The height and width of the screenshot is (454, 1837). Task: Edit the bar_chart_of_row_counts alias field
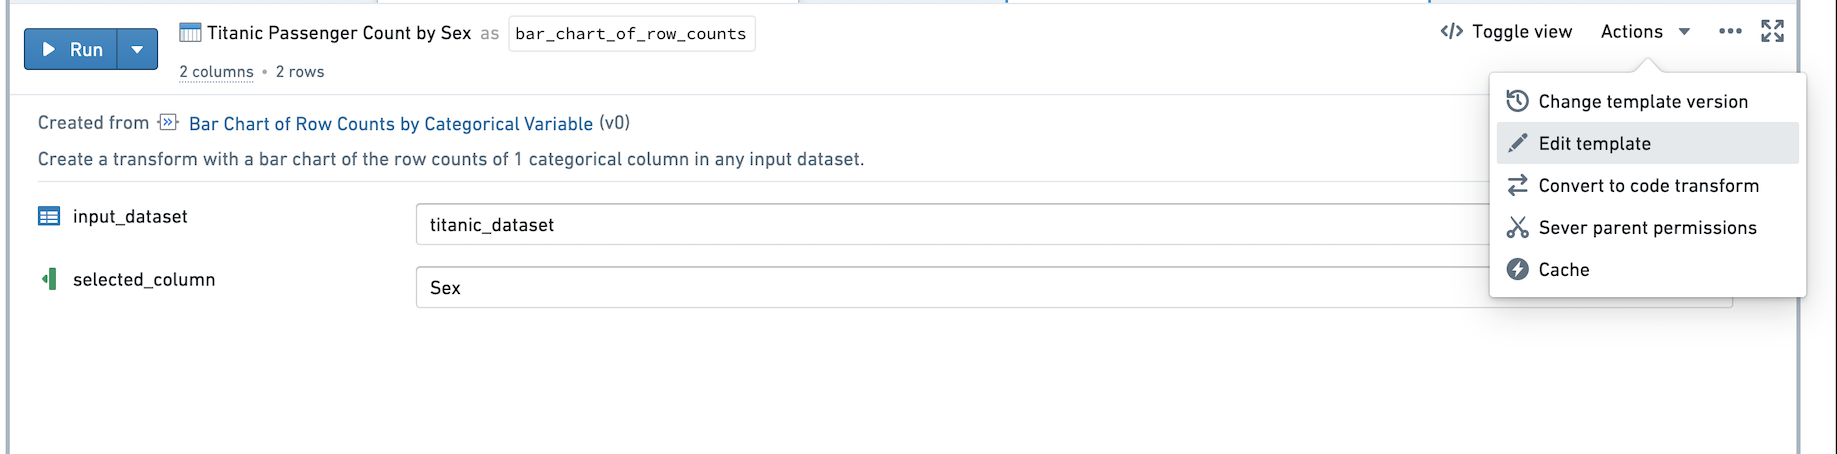click(x=631, y=34)
